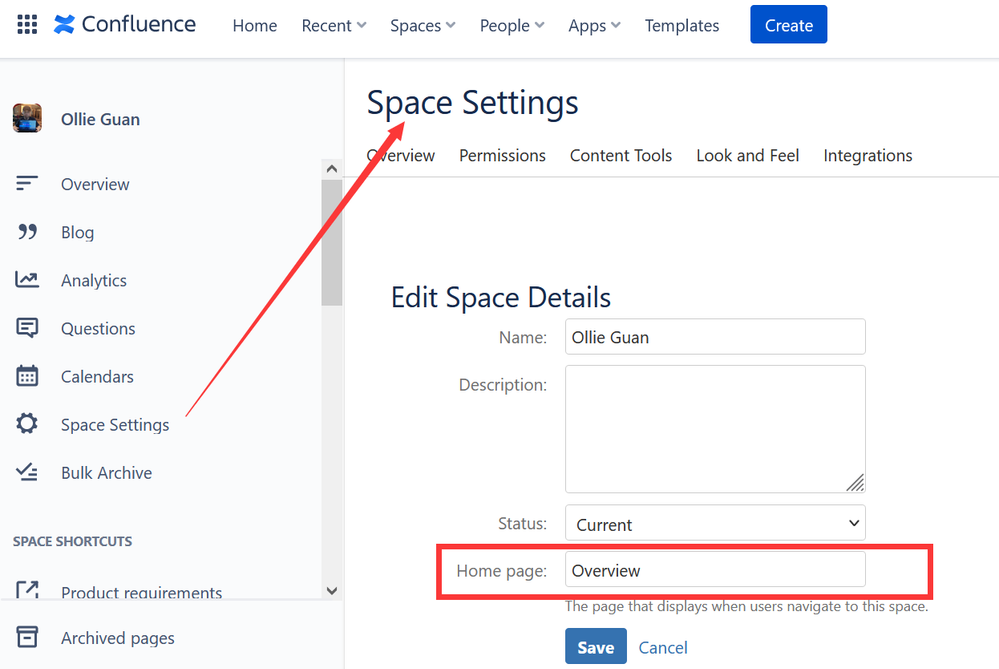Click the Archived pages box icon

(27, 637)
